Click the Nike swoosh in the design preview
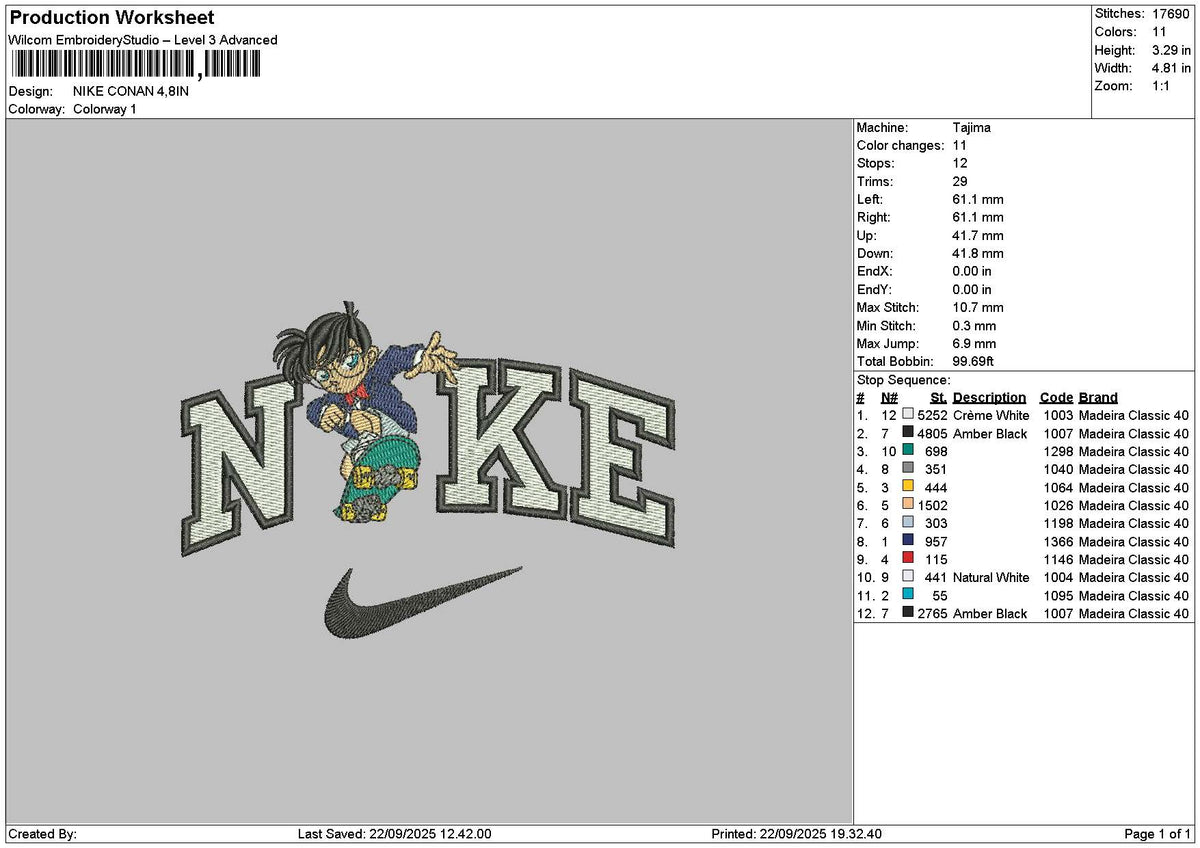 422,602
